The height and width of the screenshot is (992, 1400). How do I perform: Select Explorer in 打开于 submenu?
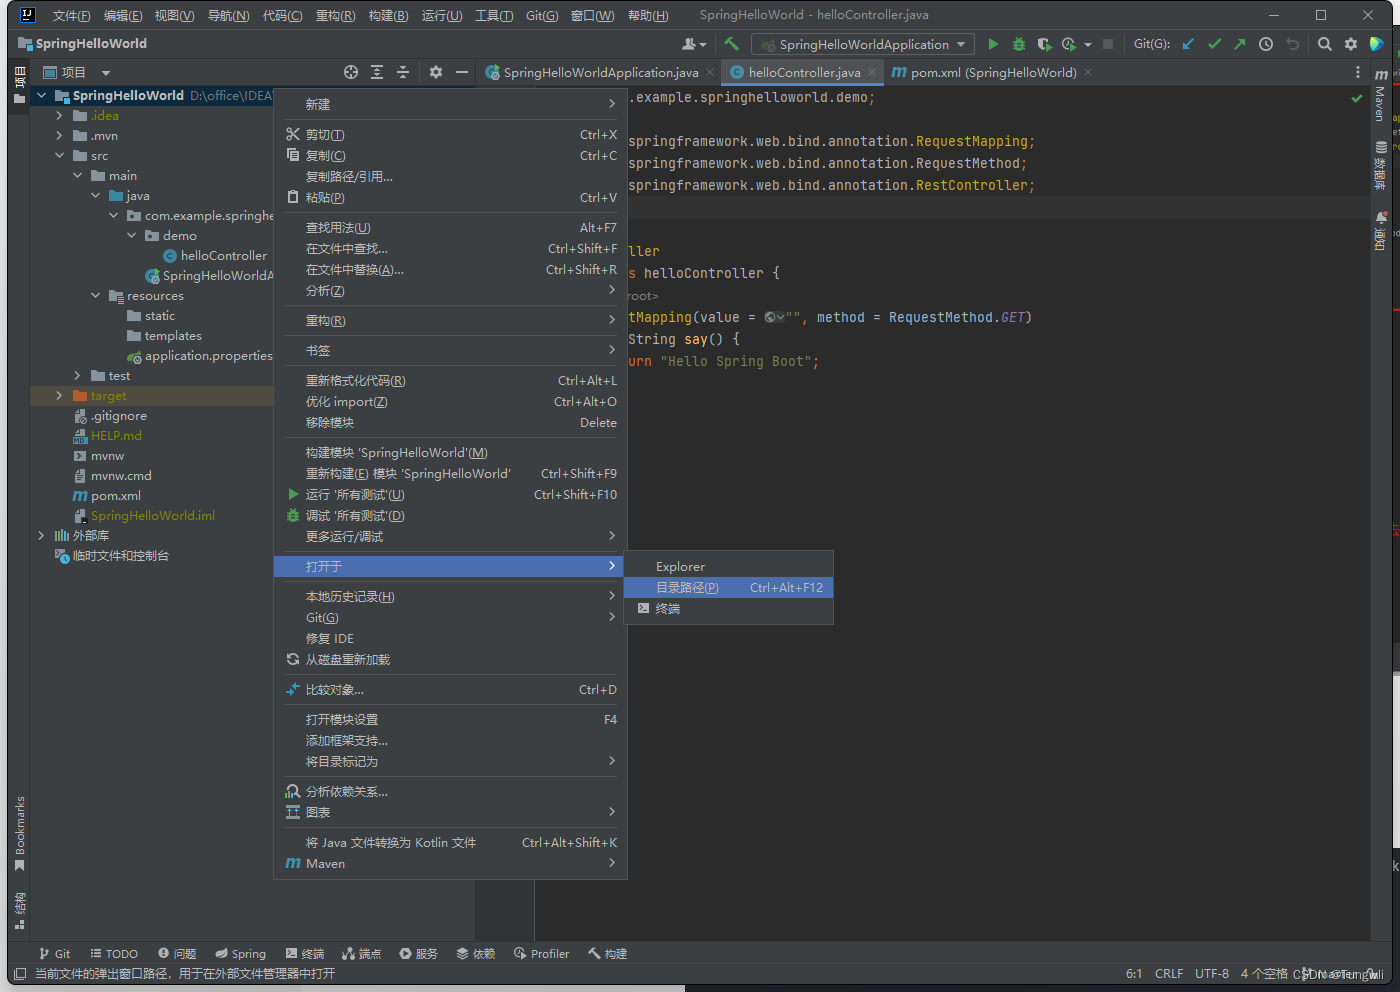pyautogui.click(x=728, y=567)
